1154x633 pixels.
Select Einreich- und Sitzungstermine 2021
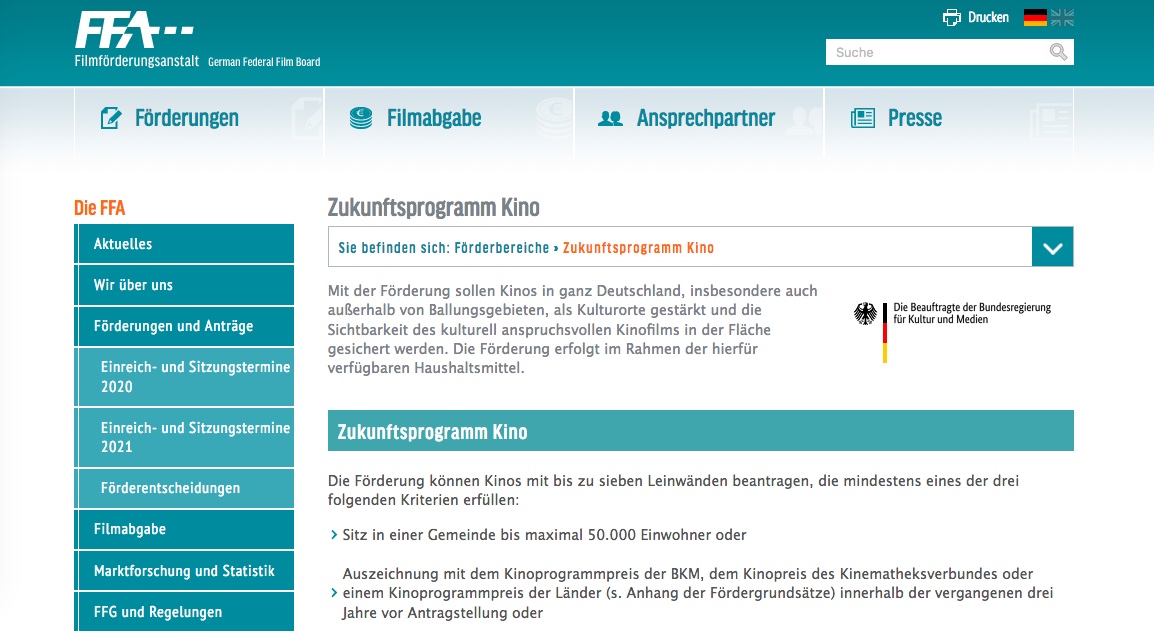tap(195, 437)
